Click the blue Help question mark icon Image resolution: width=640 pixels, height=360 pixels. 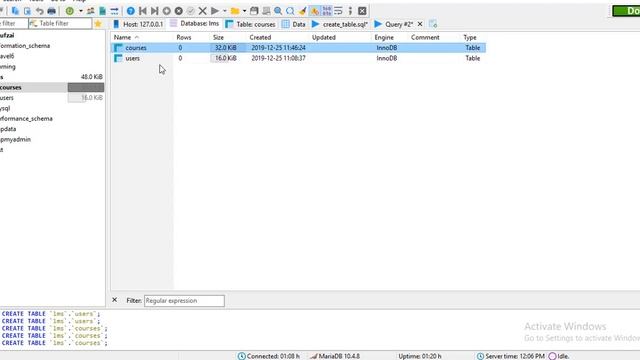(x=131, y=11)
